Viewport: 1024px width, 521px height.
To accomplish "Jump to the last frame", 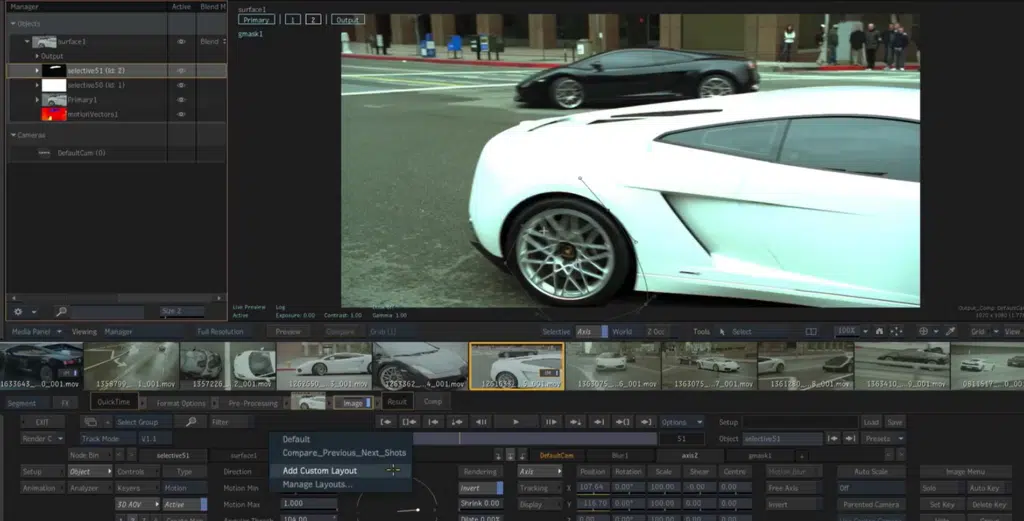I will click(x=646, y=422).
